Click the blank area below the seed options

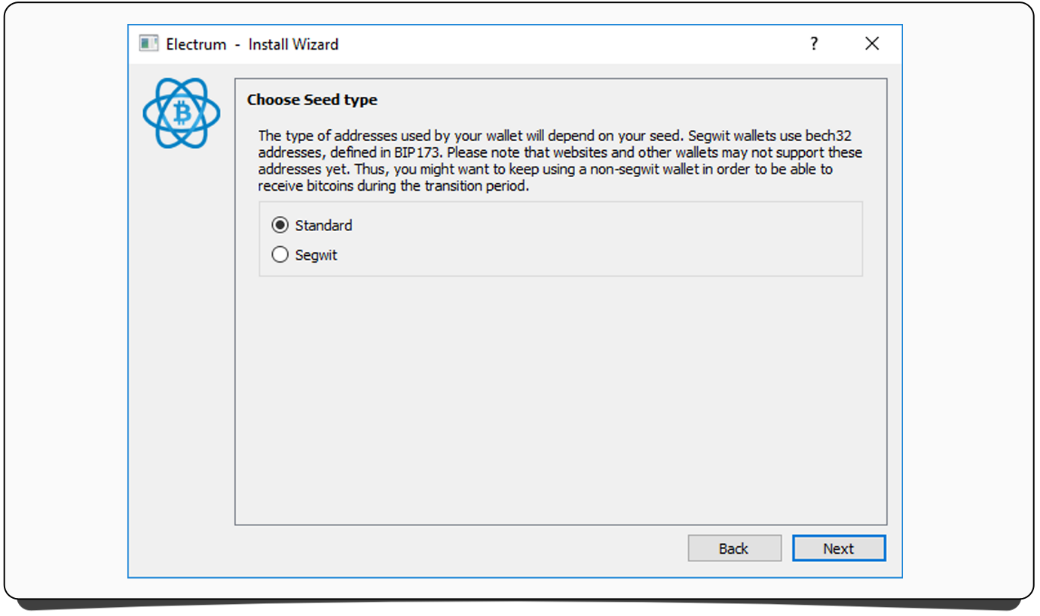point(560,400)
